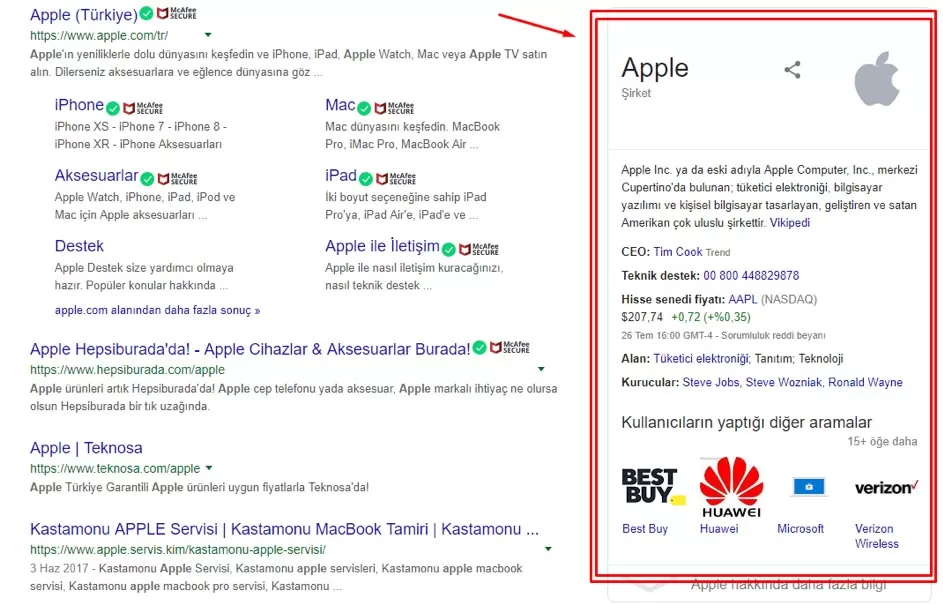Open the Destek sitelink
Screen dimensions: 943x604
click(79, 246)
